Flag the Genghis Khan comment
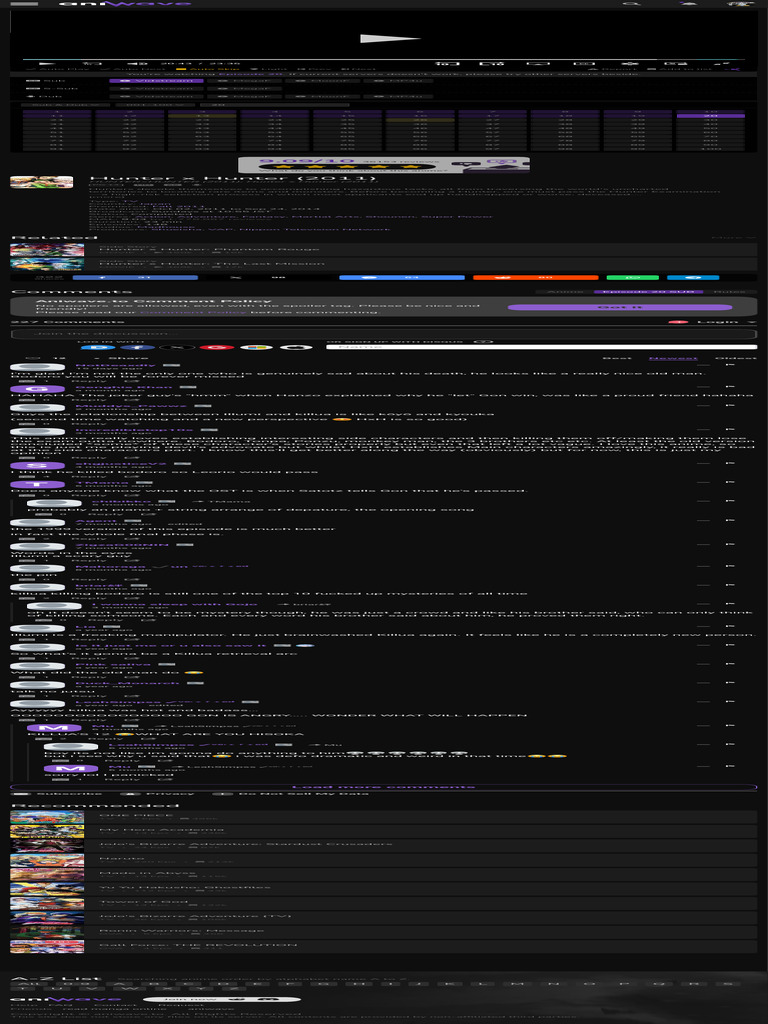 click(x=730, y=387)
